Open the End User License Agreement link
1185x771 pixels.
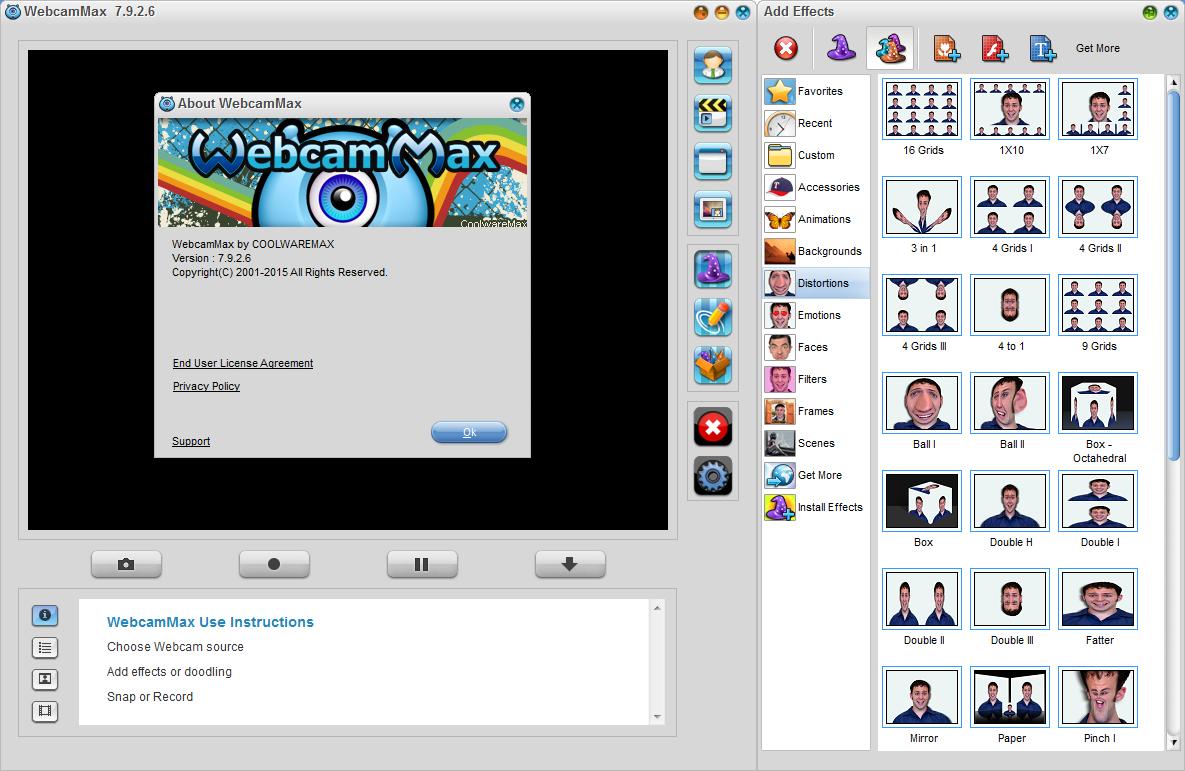pyautogui.click(x=243, y=364)
